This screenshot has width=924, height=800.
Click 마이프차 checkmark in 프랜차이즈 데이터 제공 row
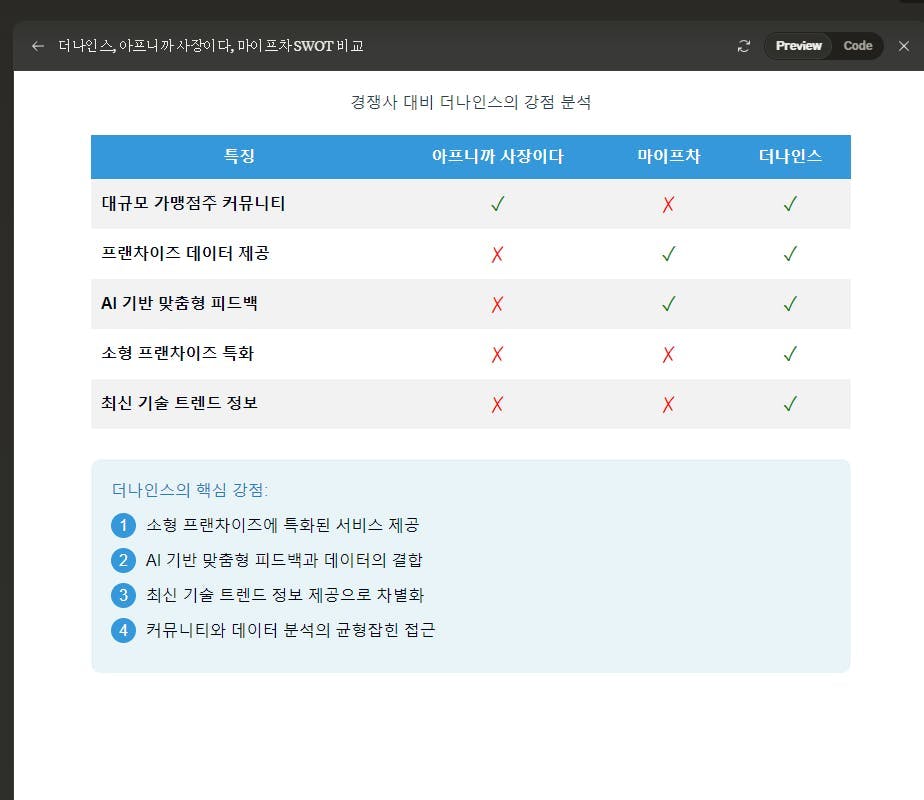(669, 254)
